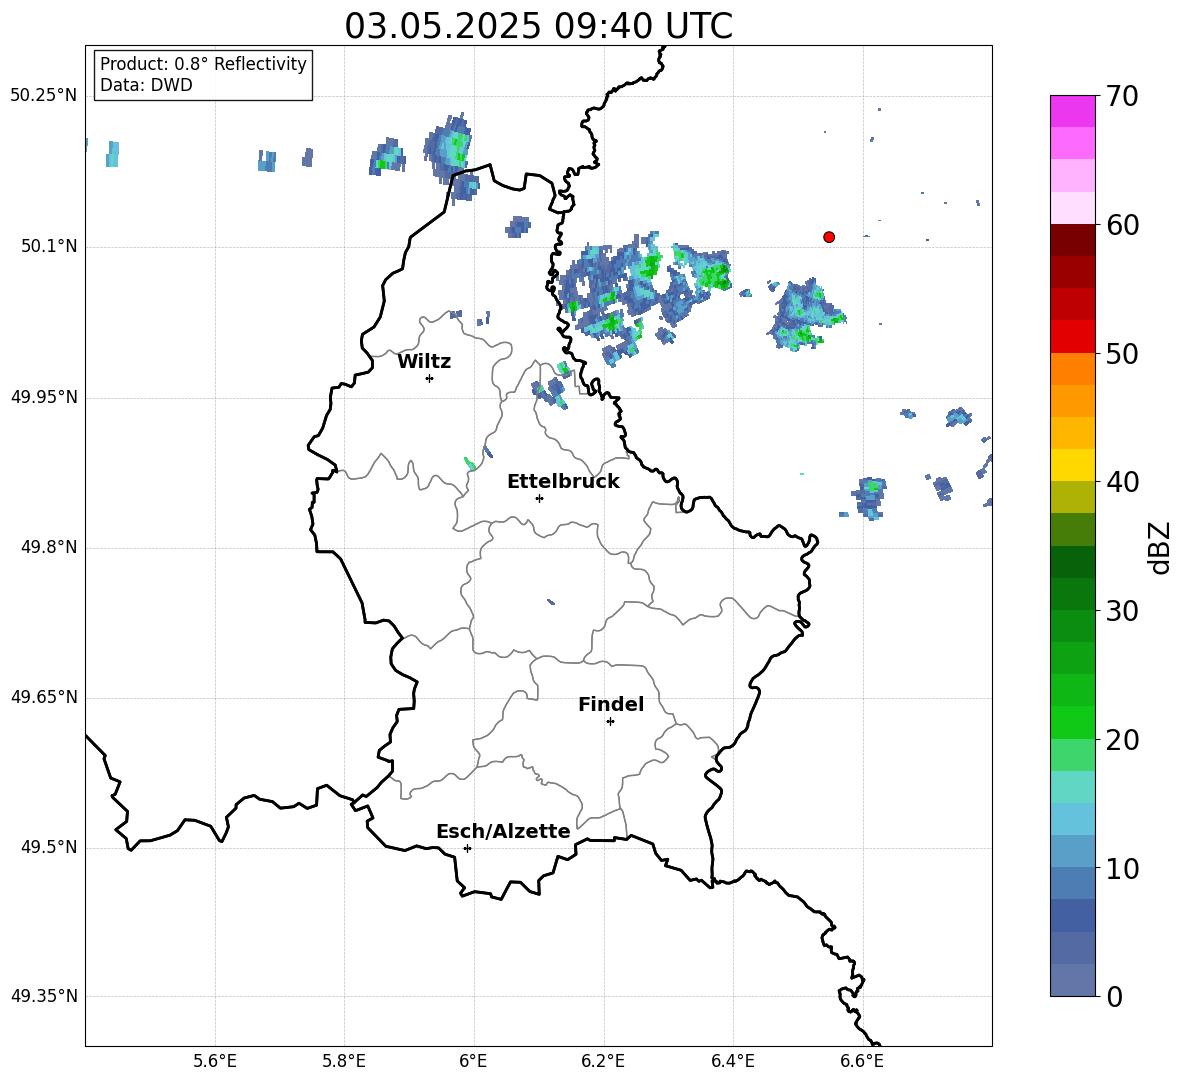Click the 6.4°E longitude label

pyautogui.click(x=732, y=1061)
